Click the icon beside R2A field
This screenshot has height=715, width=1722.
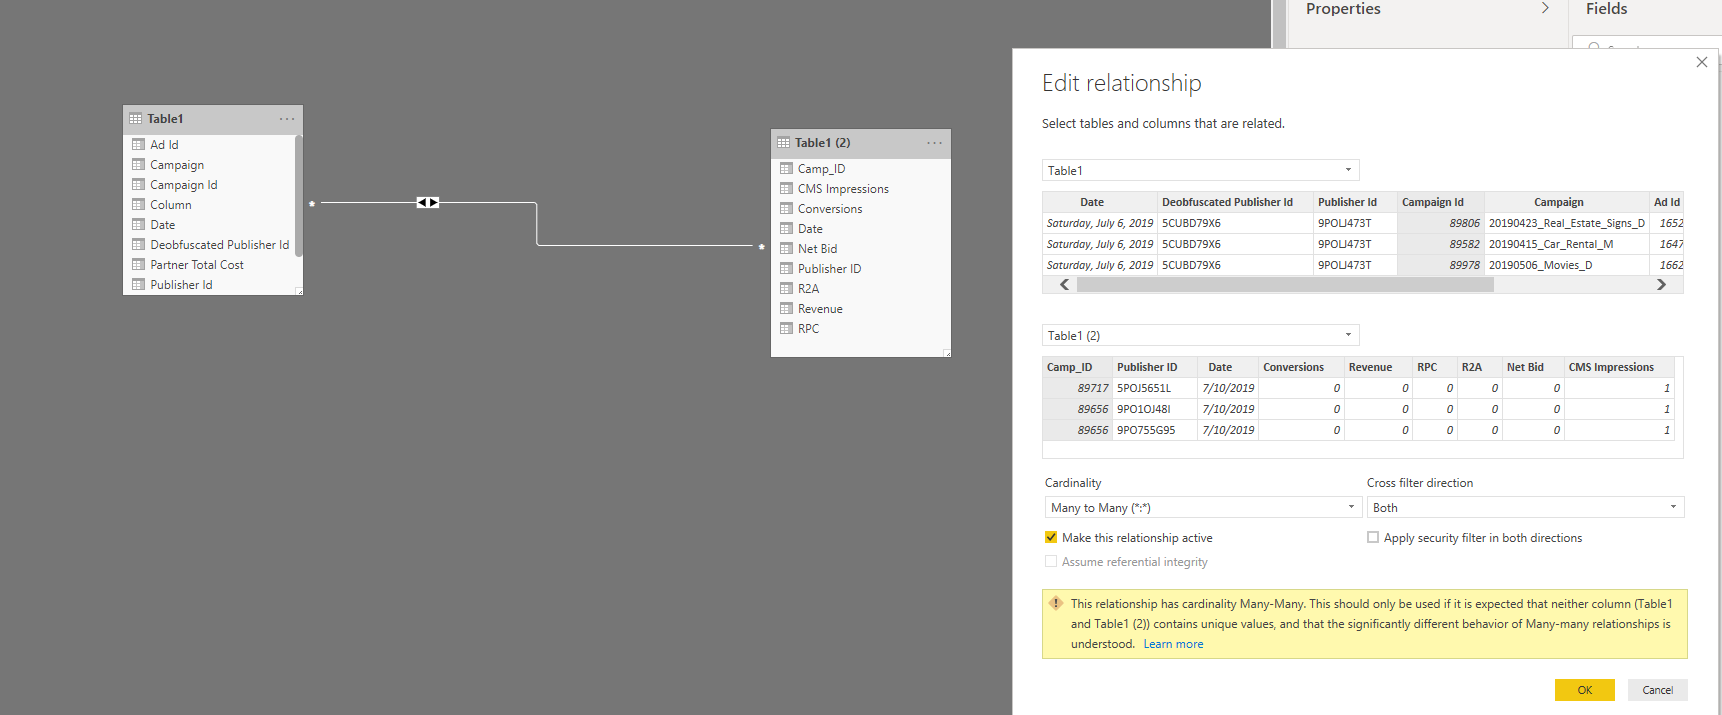tap(786, 289)
